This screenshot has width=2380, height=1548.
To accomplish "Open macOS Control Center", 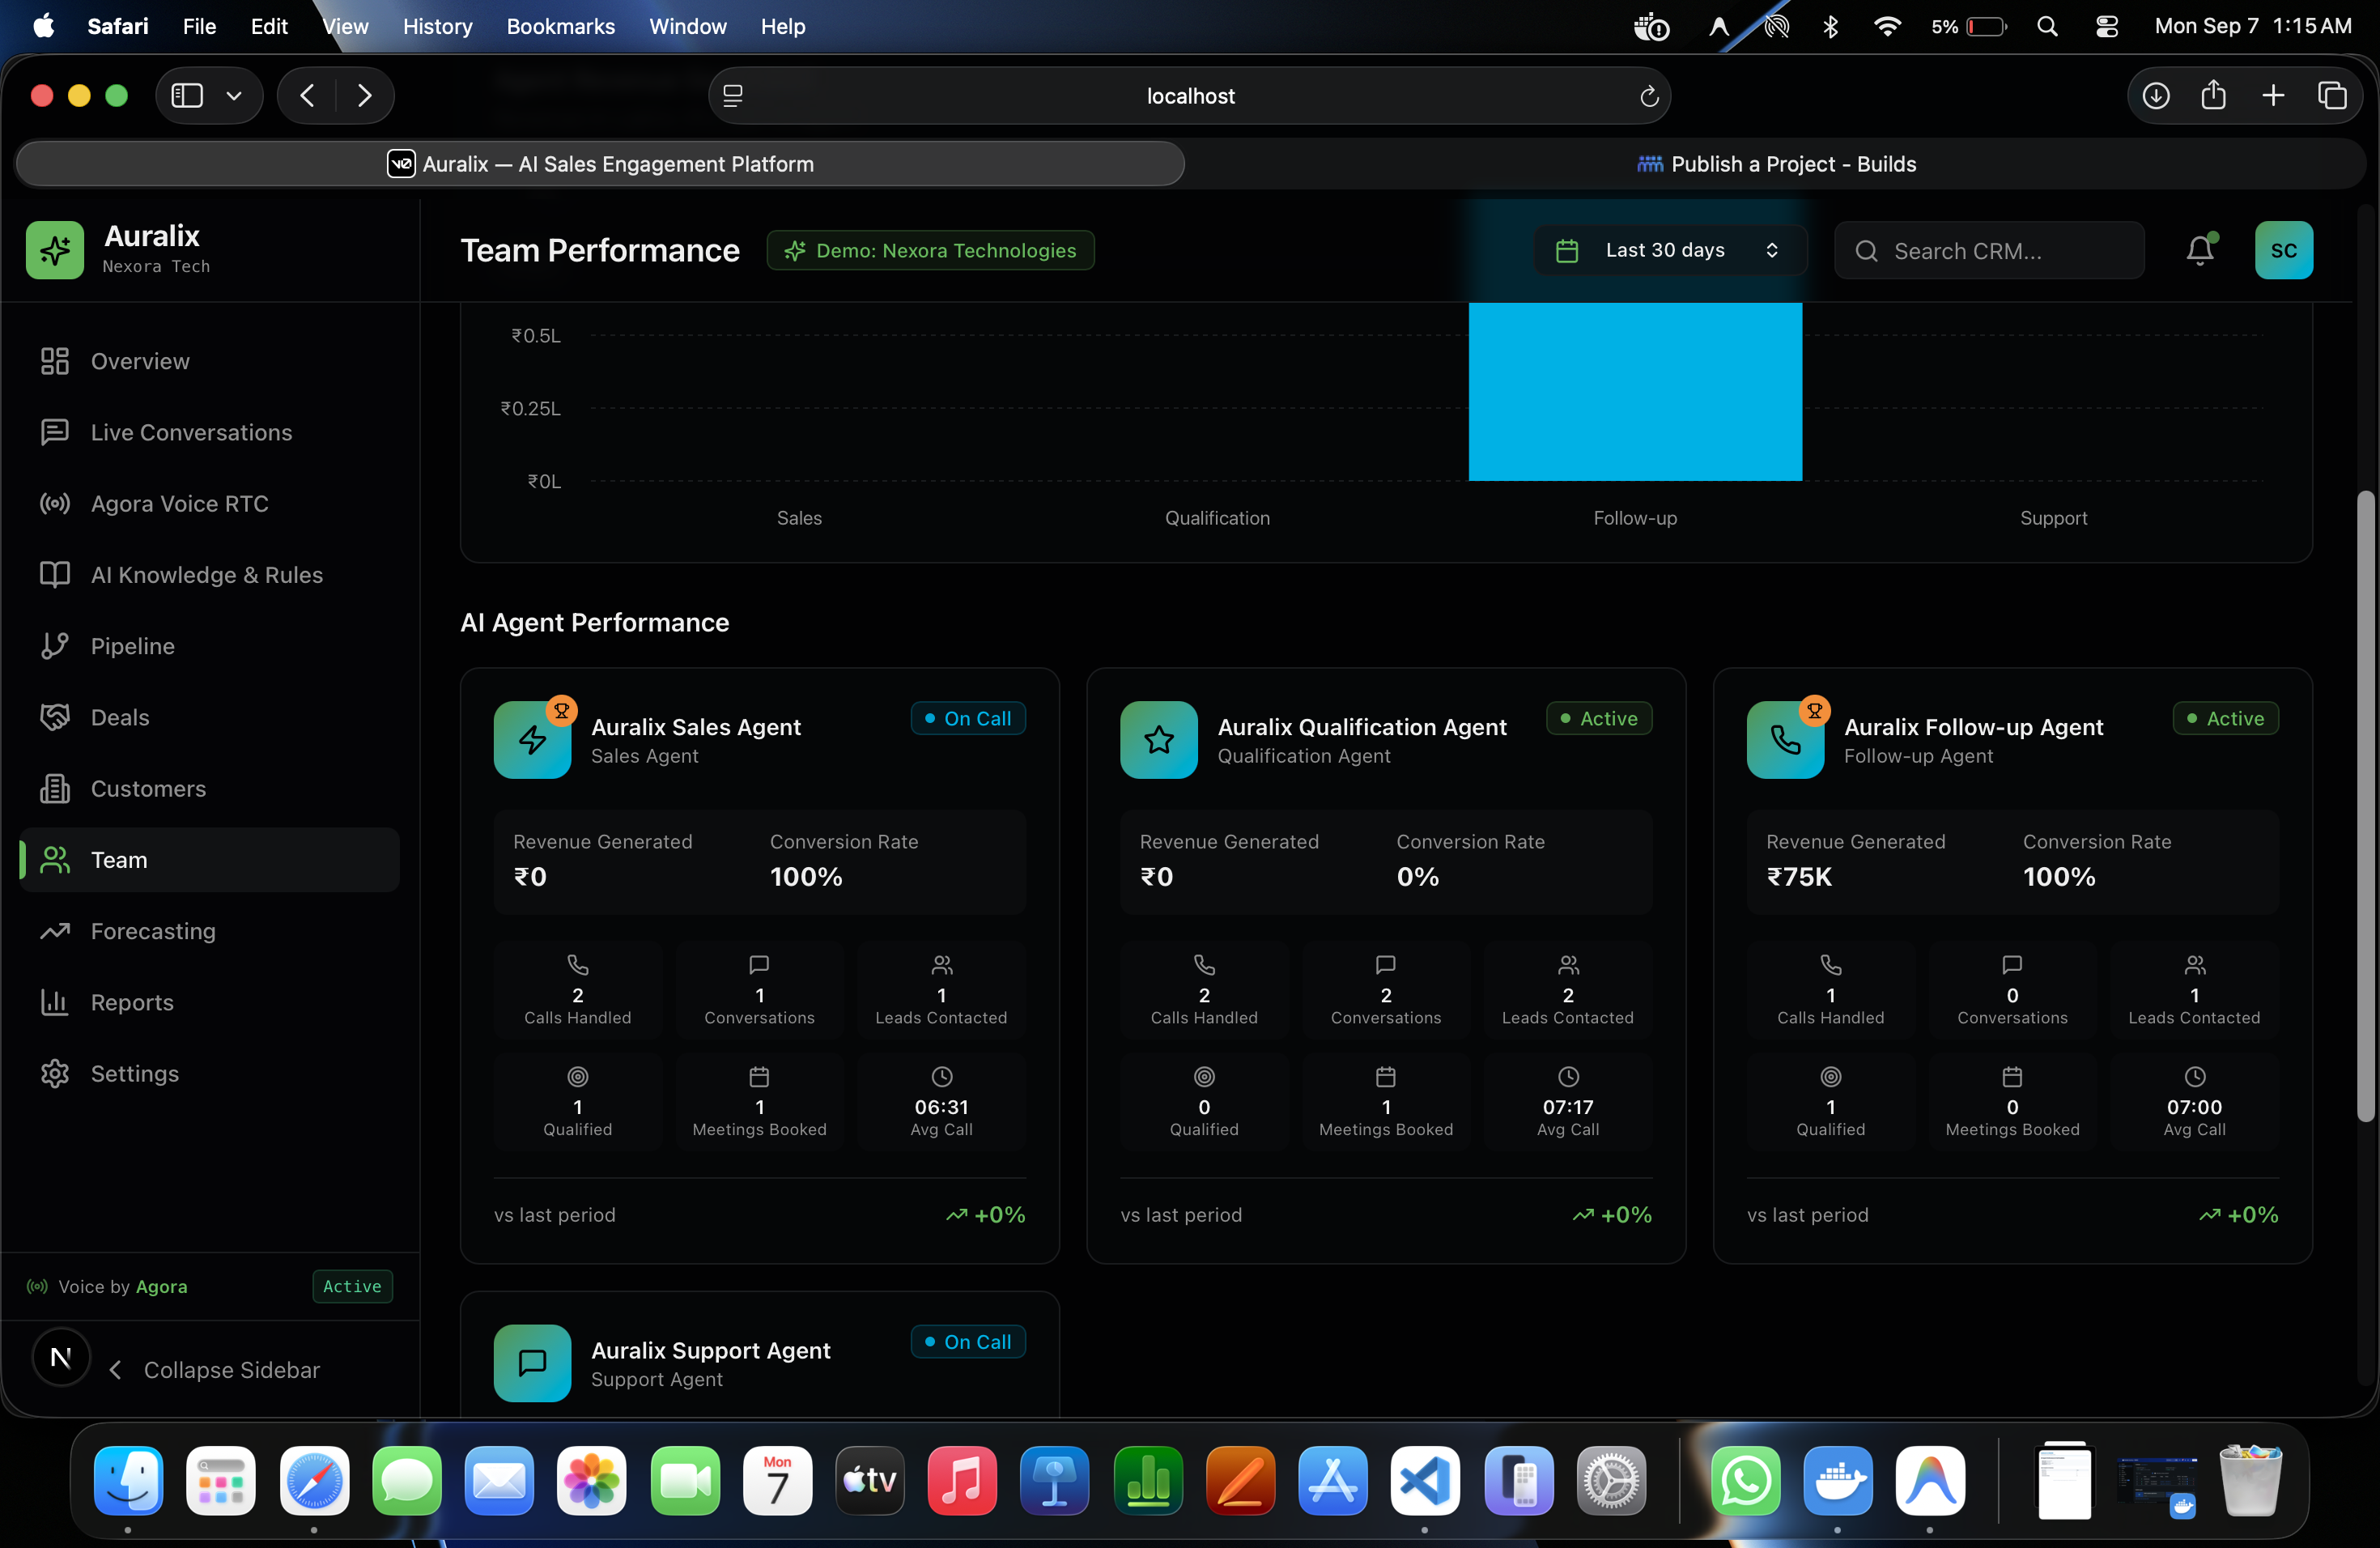I will [x=2107, y=26].
